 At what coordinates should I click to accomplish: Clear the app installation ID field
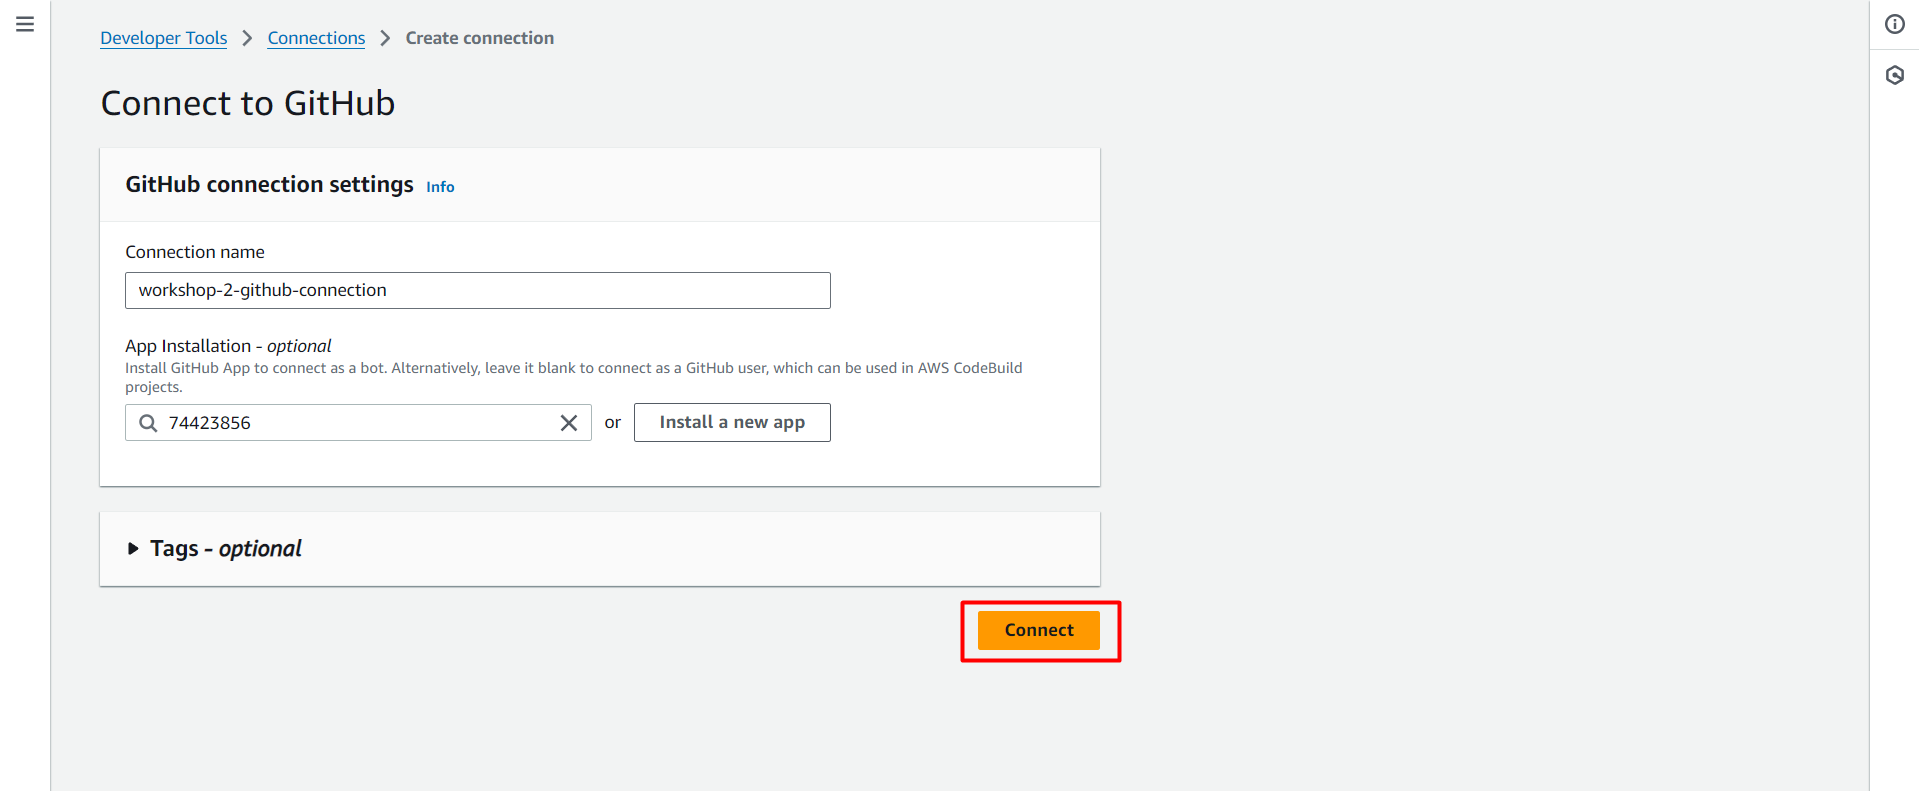tap(569, 423)
